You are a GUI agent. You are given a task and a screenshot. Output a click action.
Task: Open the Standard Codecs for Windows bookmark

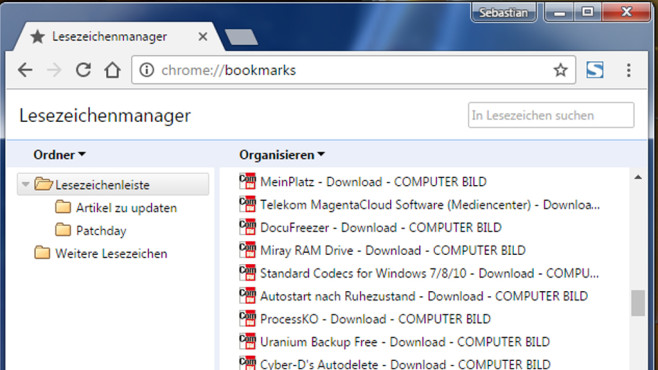[429, 273]
